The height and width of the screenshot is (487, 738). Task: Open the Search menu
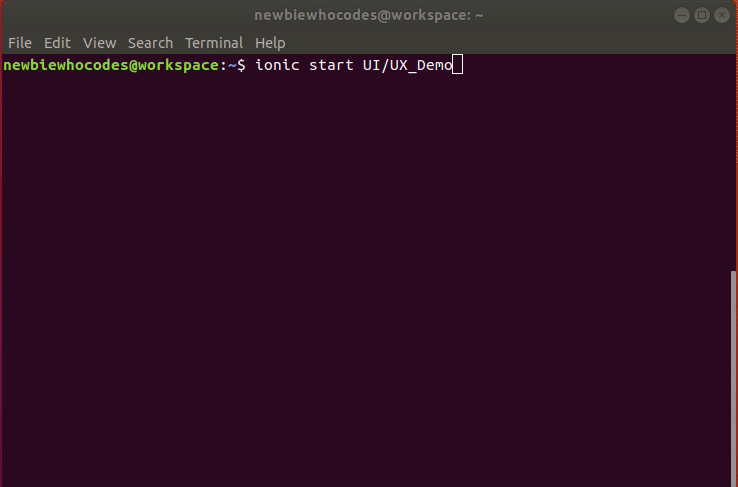click(150, 43)
